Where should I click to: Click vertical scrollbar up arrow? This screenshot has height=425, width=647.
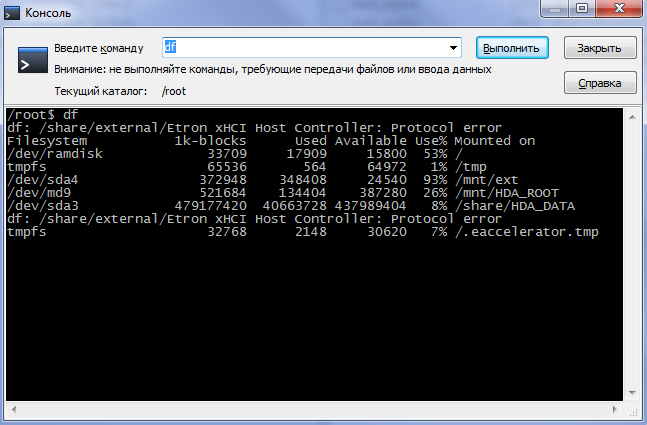632,117
